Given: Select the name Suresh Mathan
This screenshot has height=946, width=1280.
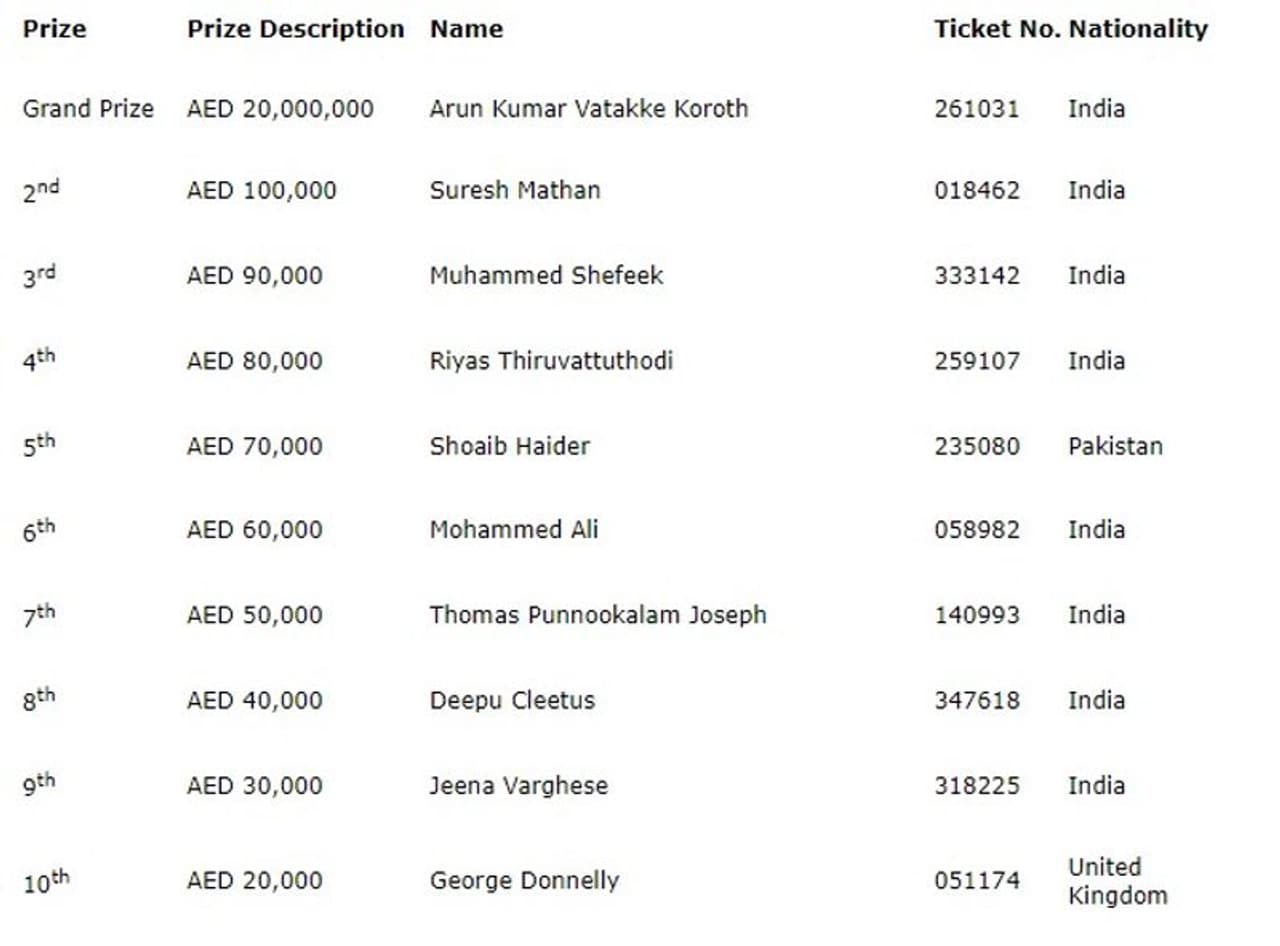Looking at the screenshot, I should 515,190.
